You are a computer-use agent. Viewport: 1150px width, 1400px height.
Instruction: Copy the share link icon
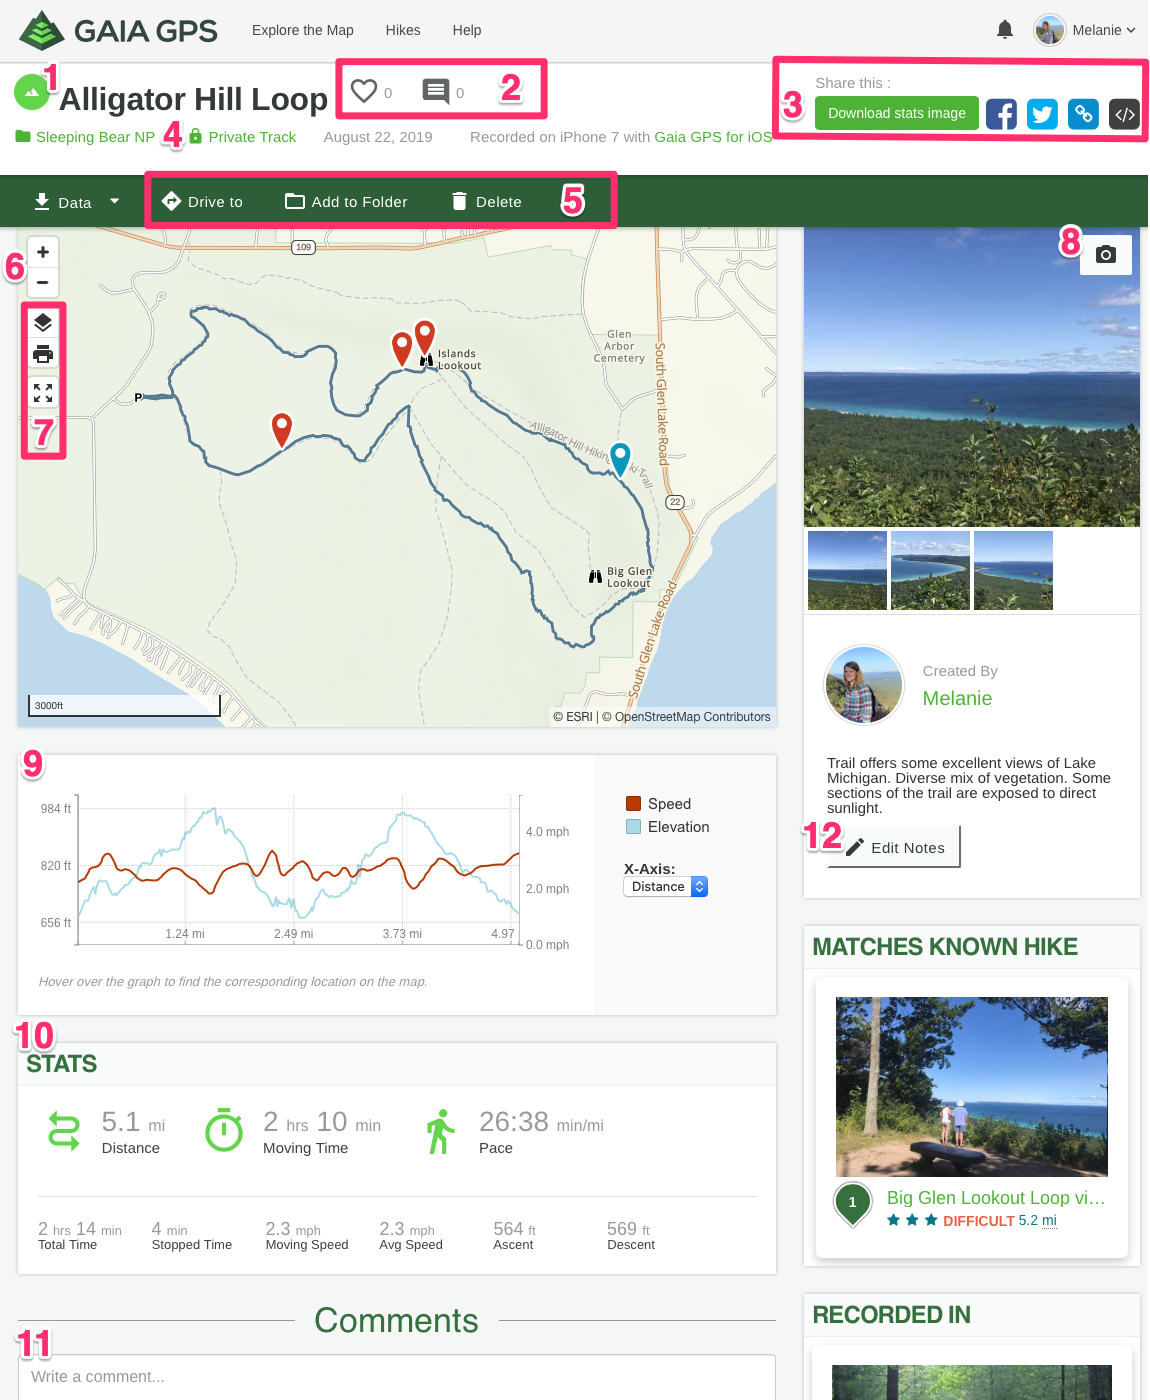pos(1083,114)
